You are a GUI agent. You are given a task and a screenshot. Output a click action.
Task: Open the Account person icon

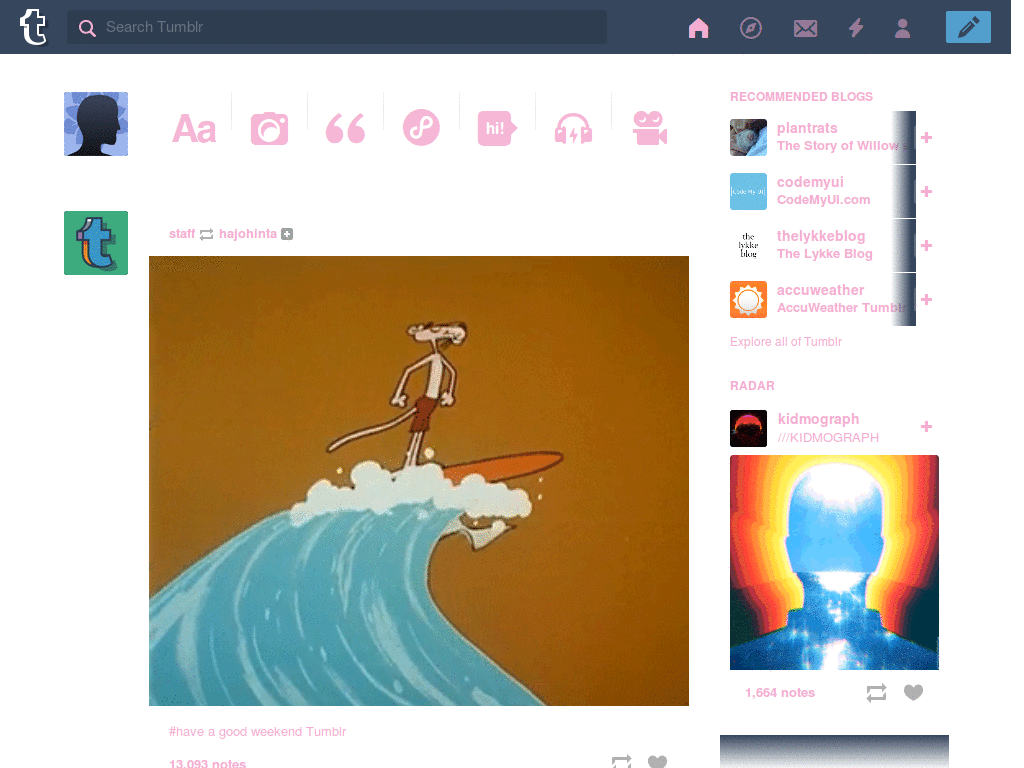point(903,28)
